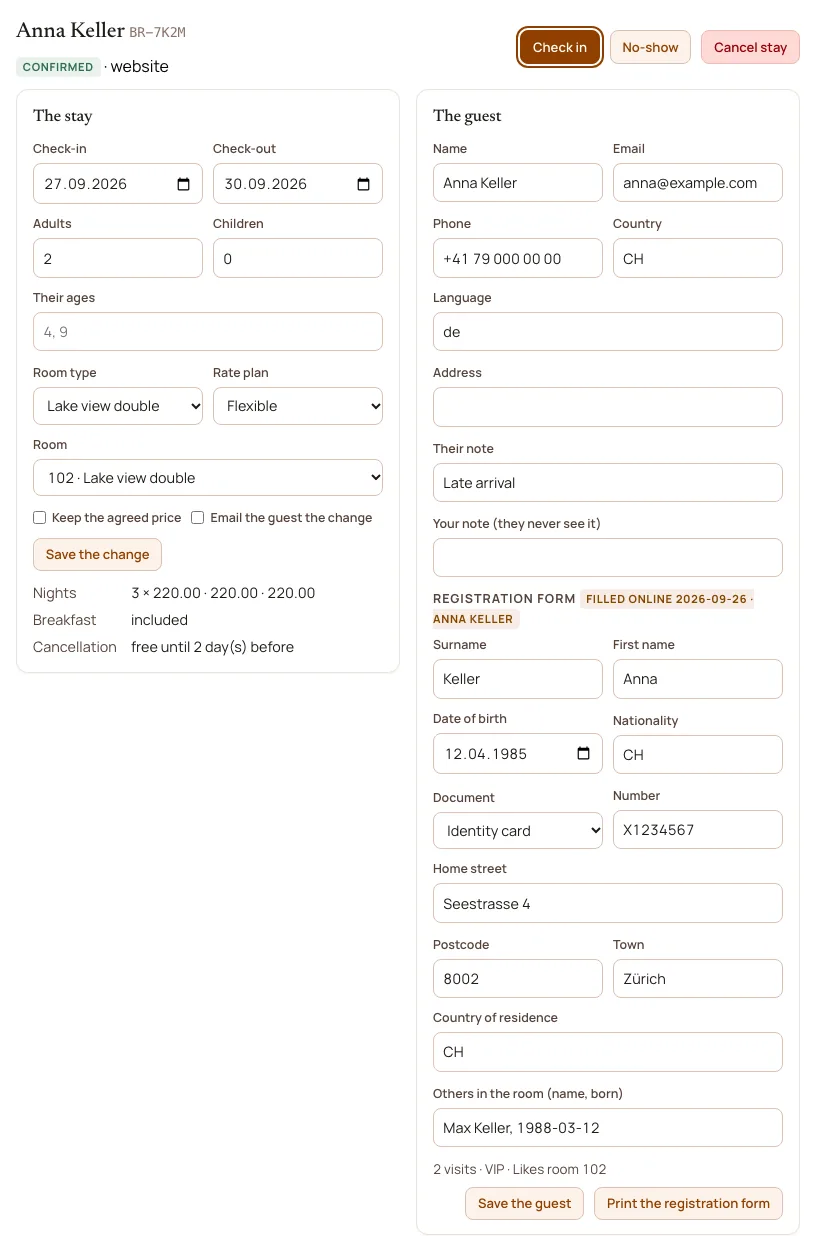Click Save the change

(97, 554)
